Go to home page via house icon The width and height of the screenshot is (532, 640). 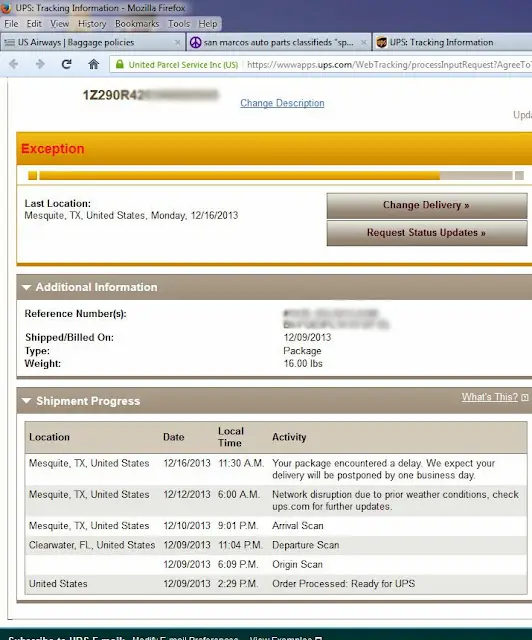point(93,64)
